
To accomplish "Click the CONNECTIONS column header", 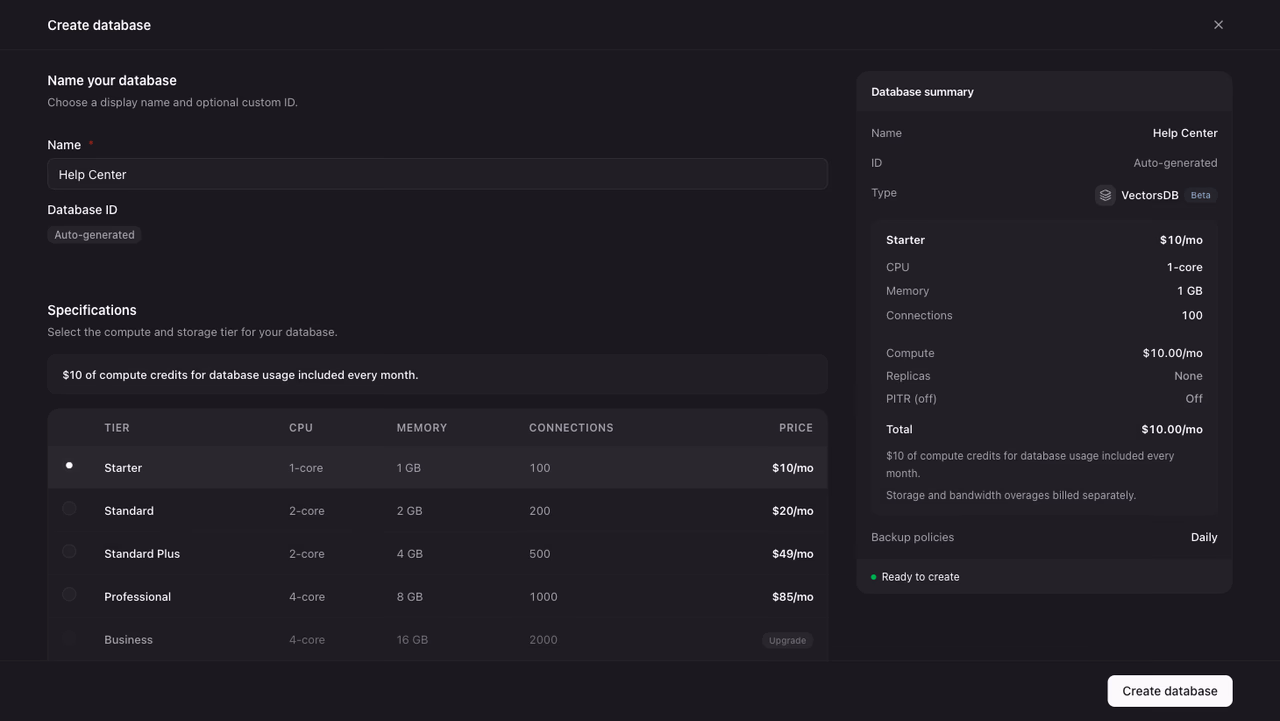I will pyautogui.click(x=571, y=428).
